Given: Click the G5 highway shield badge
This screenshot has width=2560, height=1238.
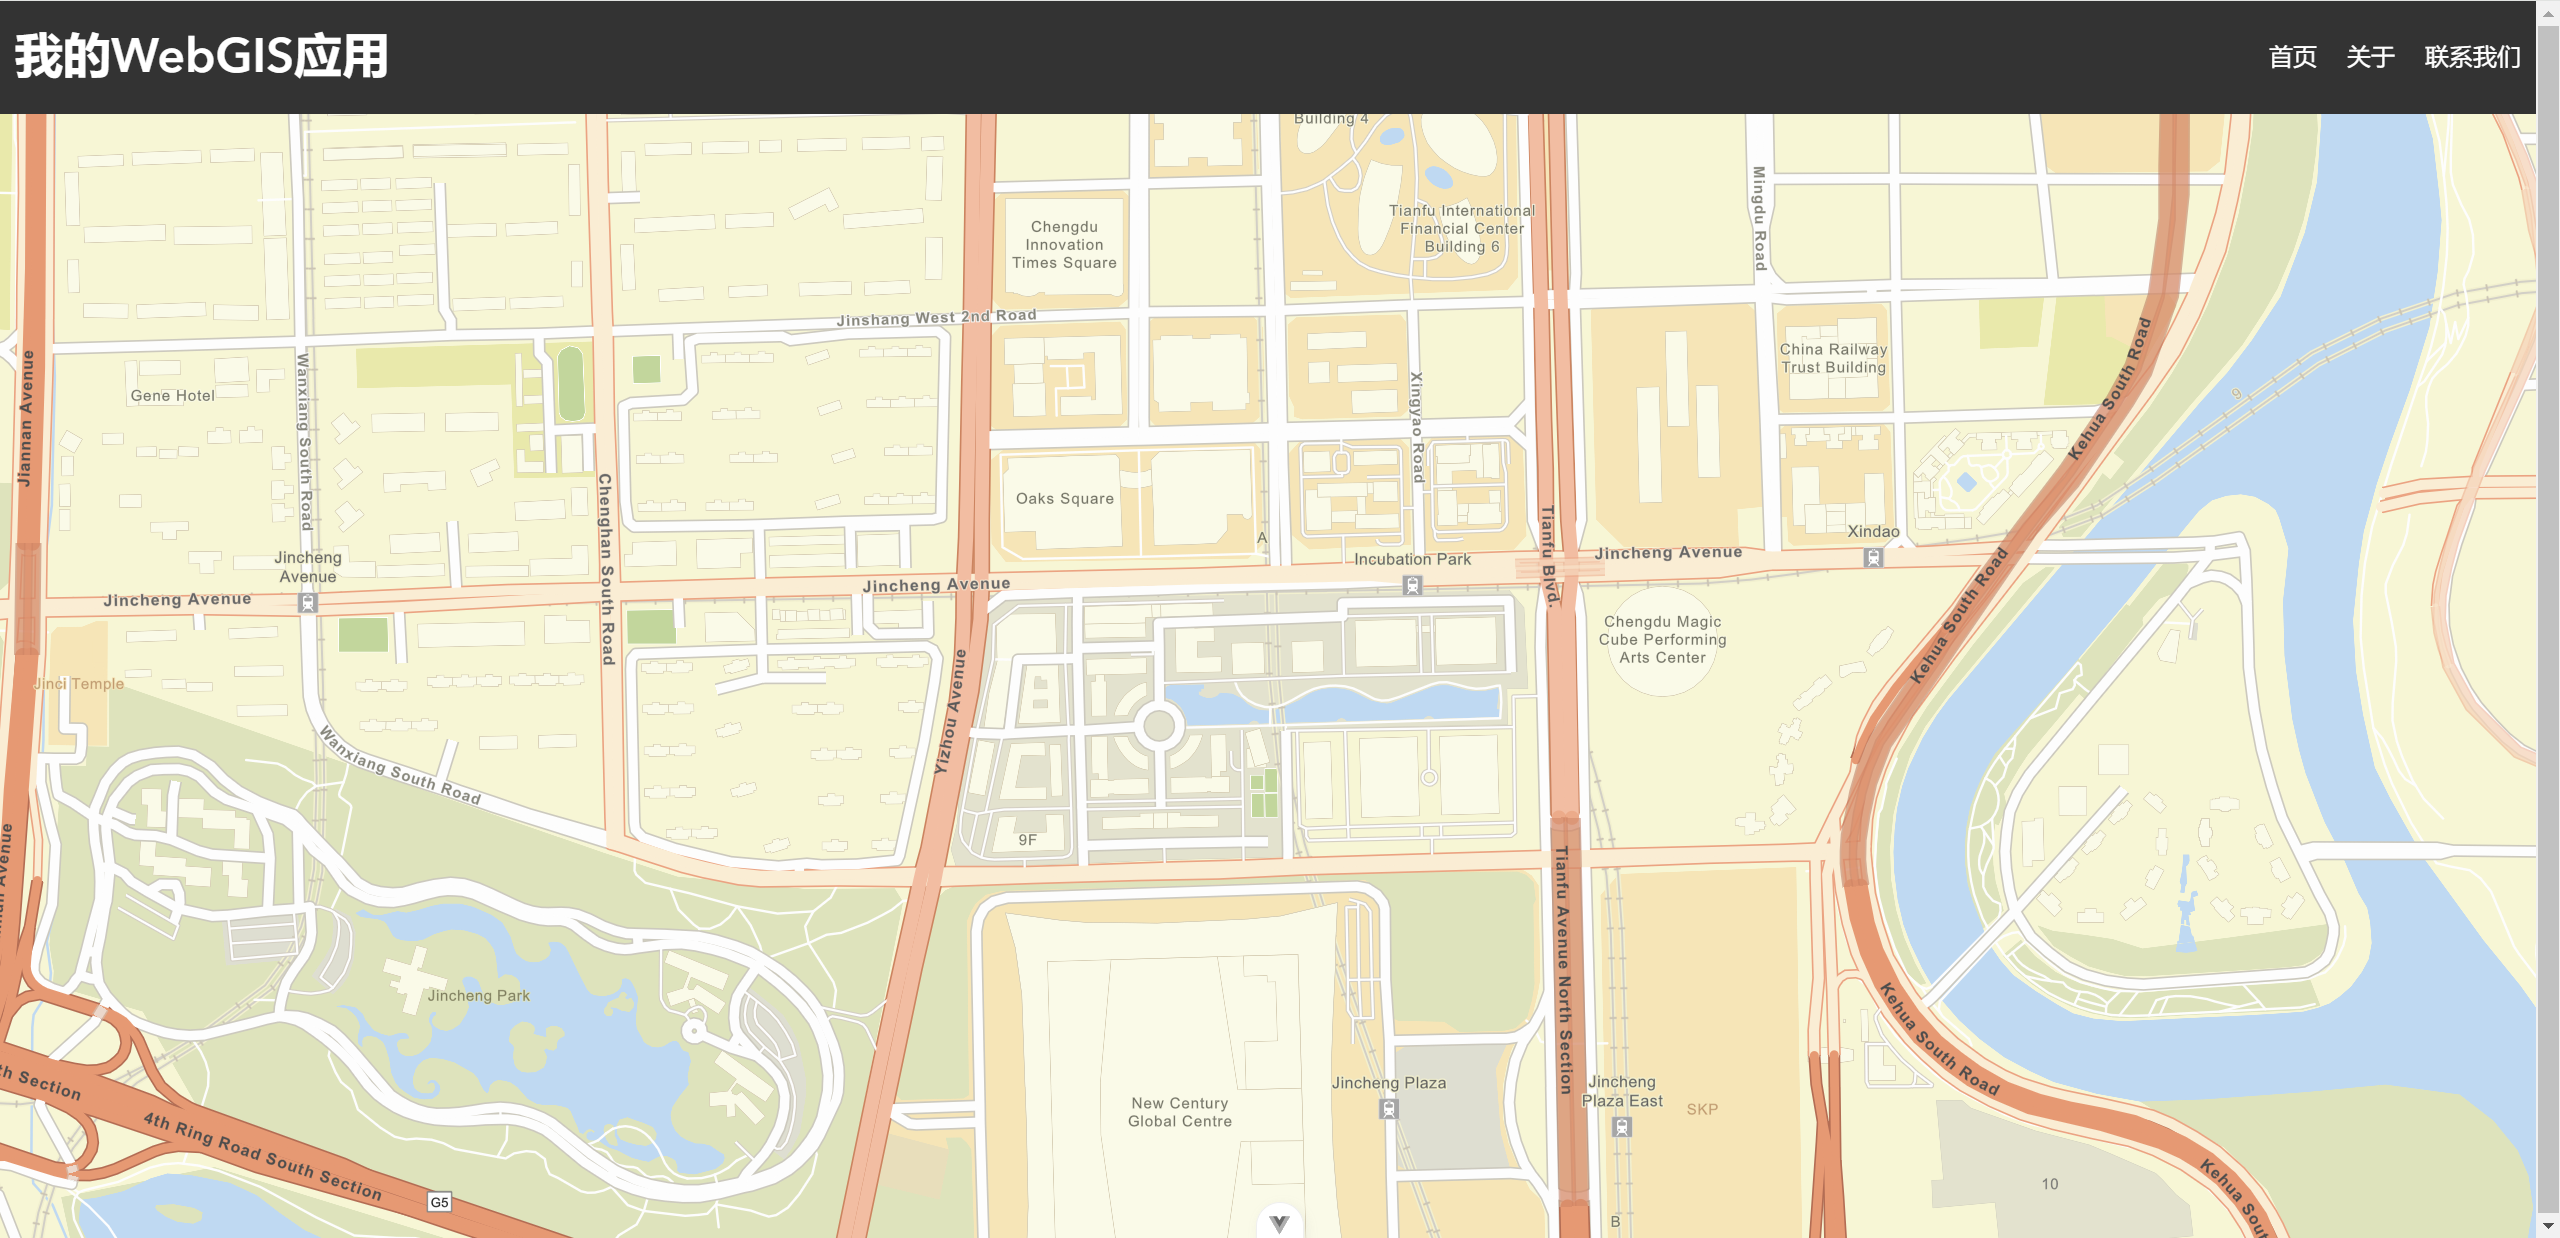Looking at the screenshot, I should tap(440, 1202).
